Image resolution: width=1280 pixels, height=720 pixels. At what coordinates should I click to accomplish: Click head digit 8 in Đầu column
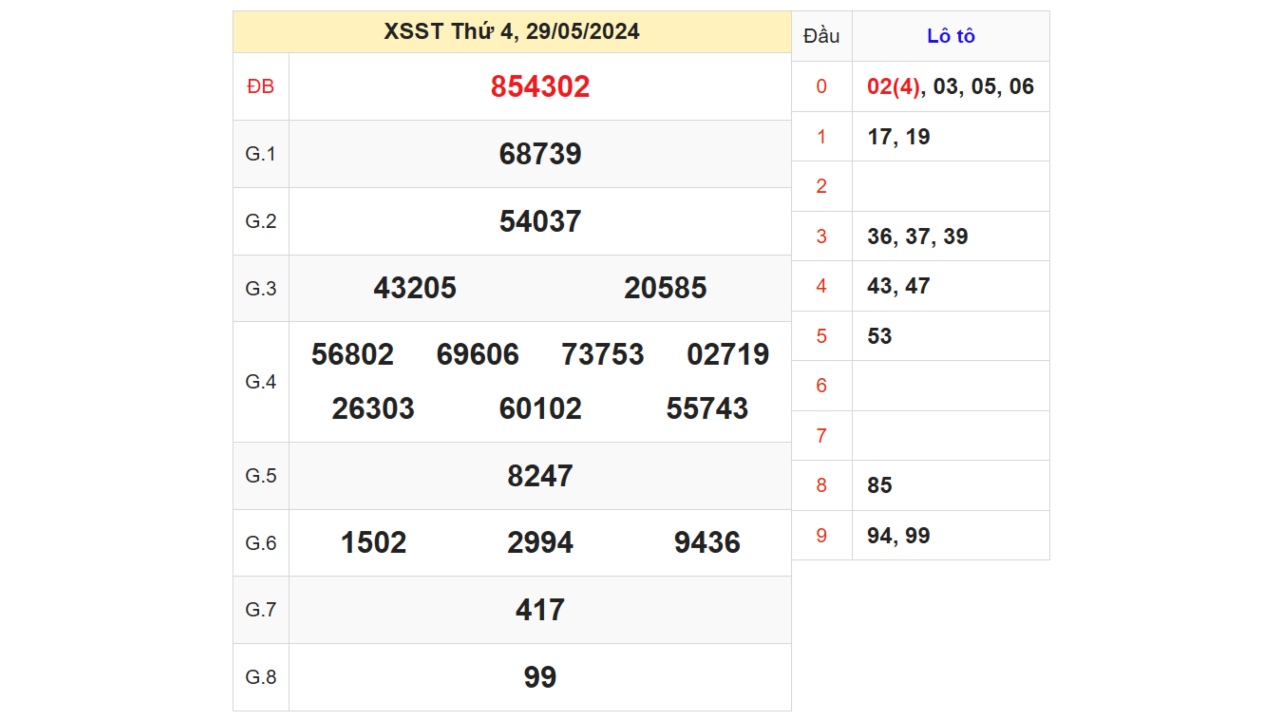[x=822, y=486]
